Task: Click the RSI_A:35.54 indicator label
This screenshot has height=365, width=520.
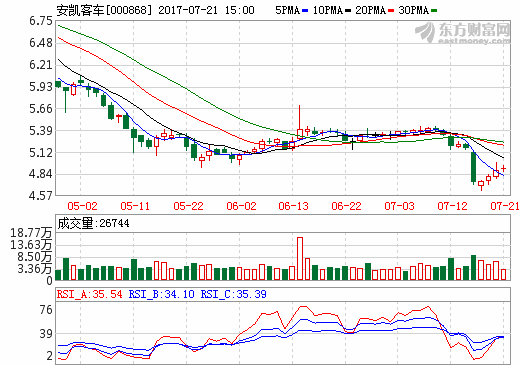Action: 90,294
